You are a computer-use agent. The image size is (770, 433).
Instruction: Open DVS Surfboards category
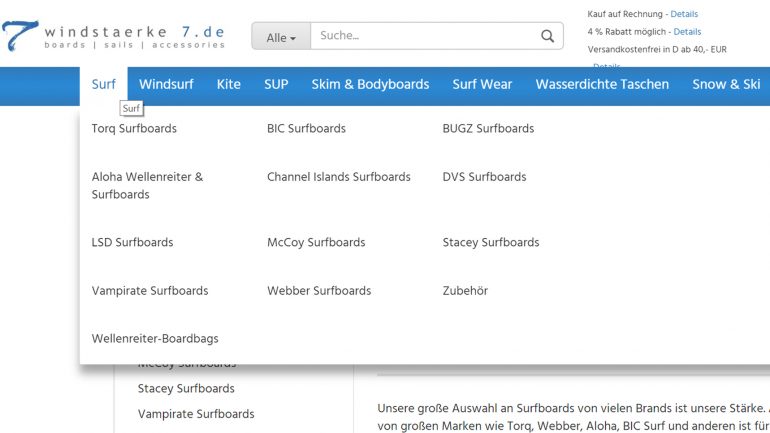point(484,177)
